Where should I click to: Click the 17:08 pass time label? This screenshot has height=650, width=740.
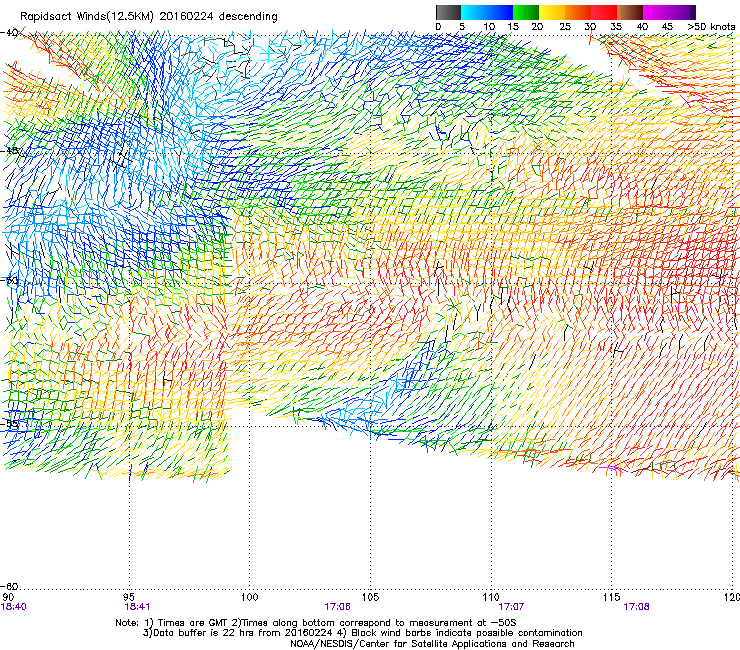point(636,607)
